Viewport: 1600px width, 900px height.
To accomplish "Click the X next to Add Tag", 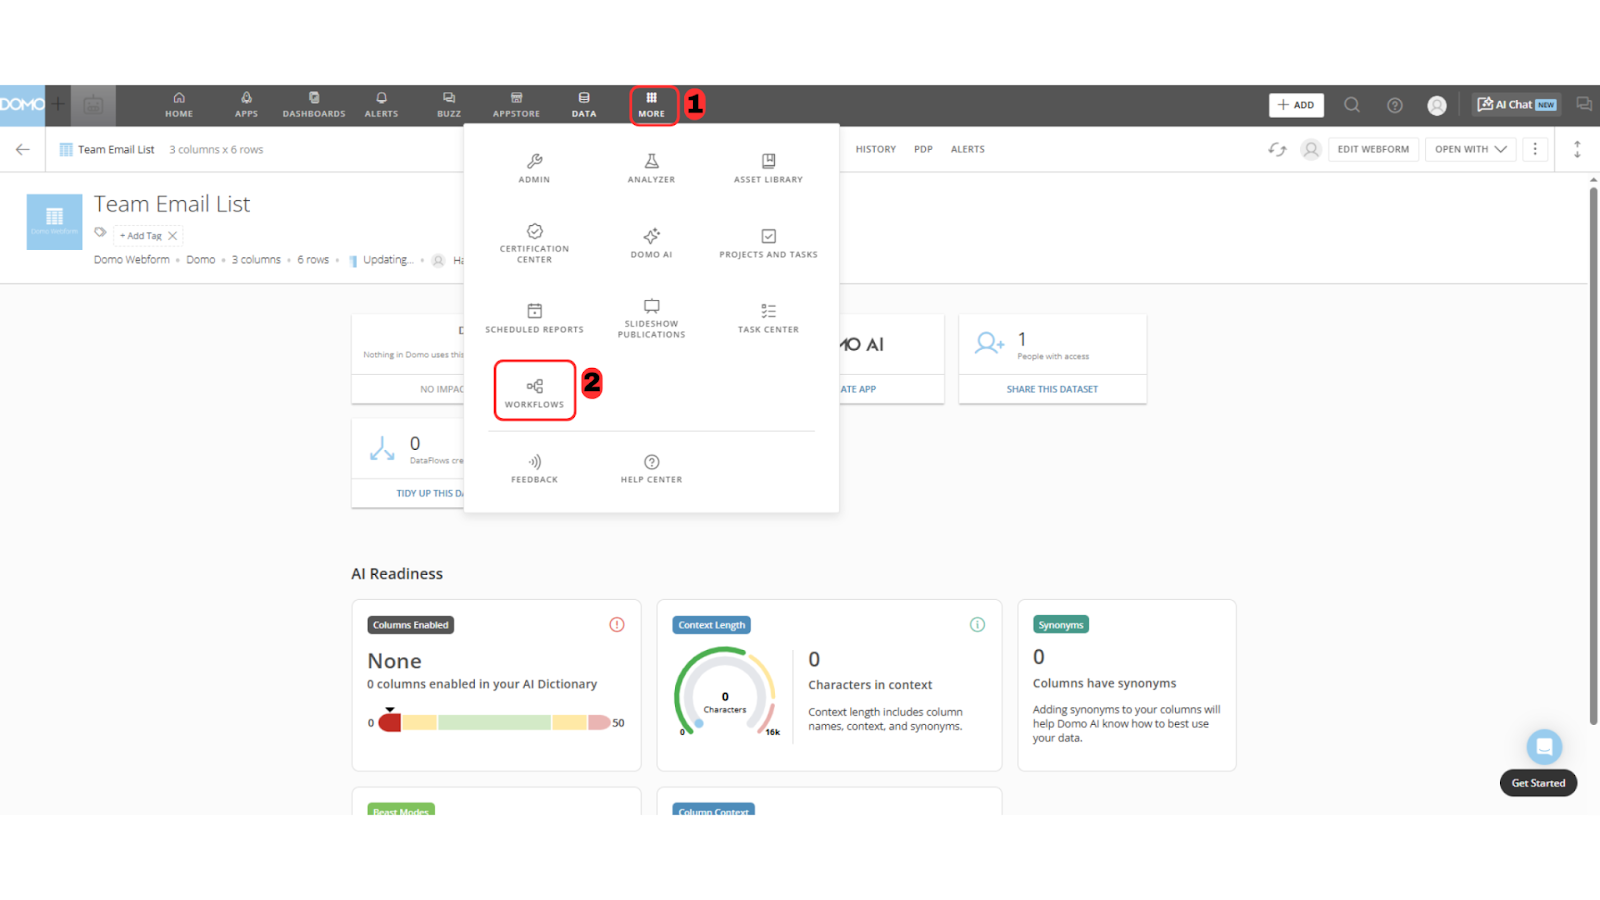I will click(173, 236).
